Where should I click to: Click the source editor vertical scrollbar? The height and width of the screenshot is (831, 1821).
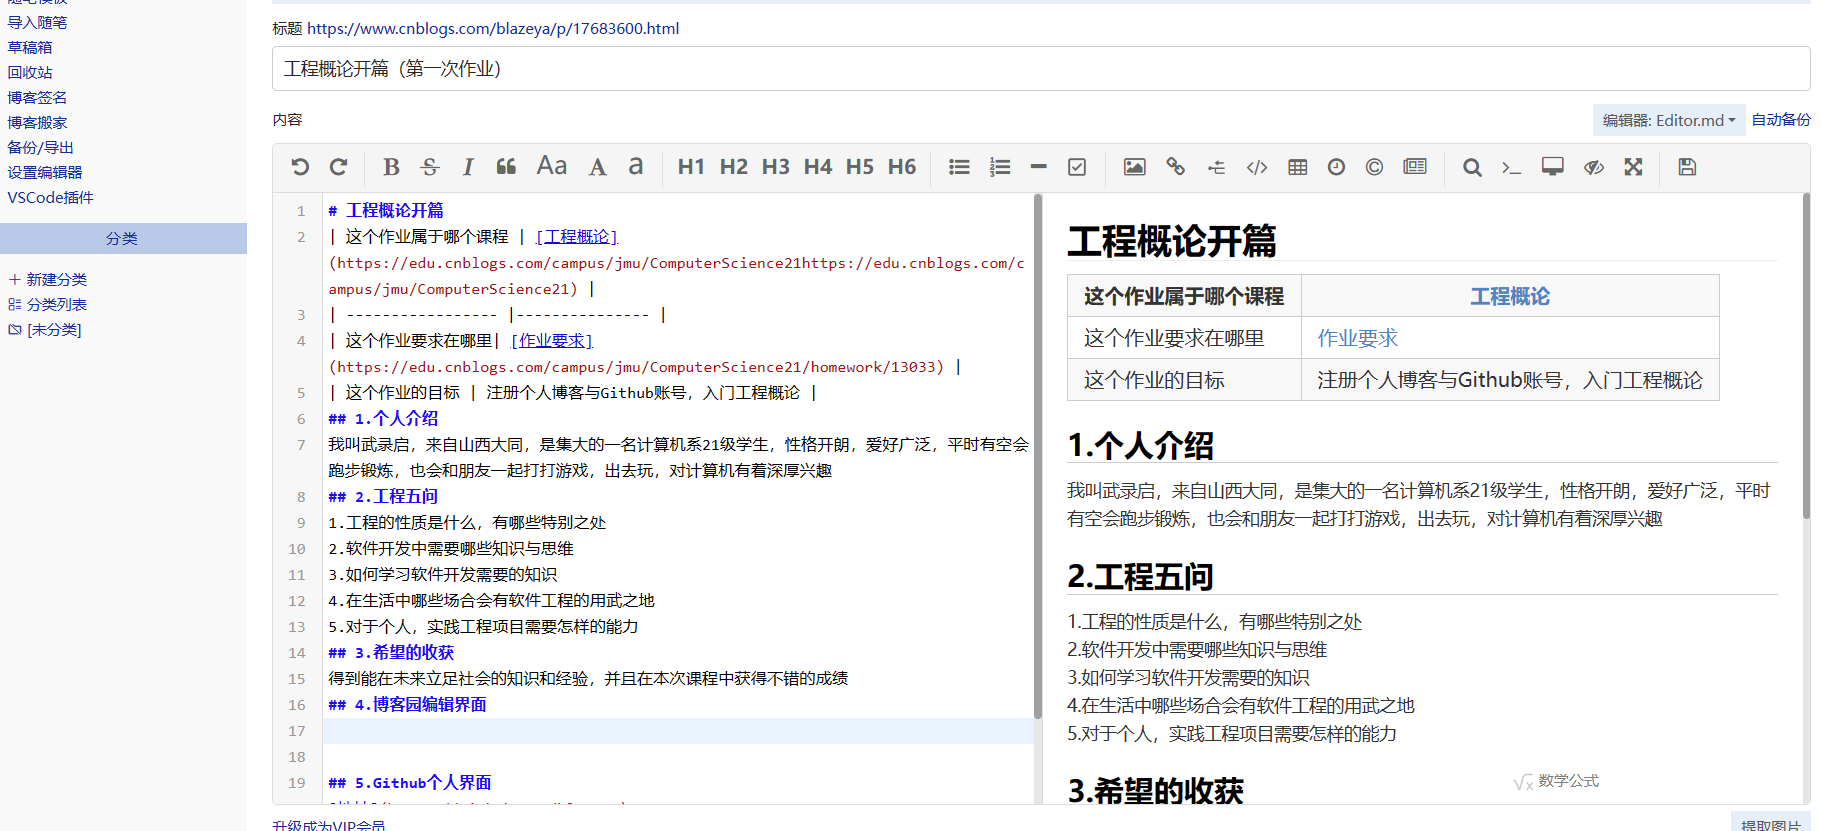[1038, 455]
